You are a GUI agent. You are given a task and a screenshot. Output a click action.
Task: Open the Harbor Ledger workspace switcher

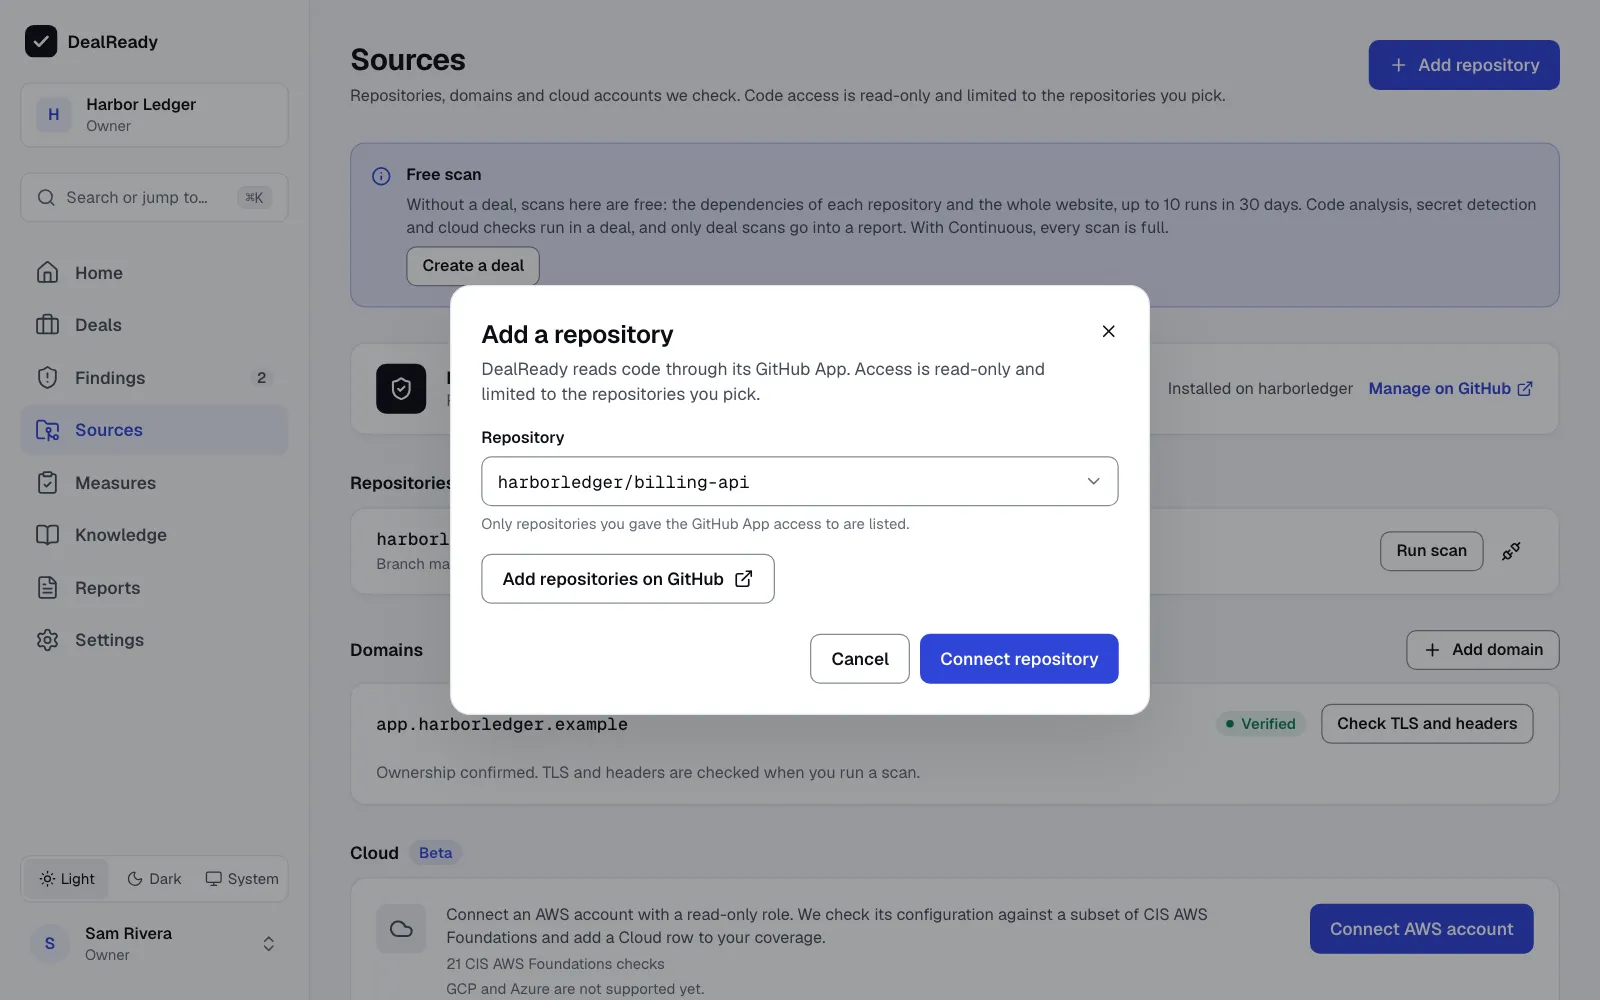[x=154, y=115]
